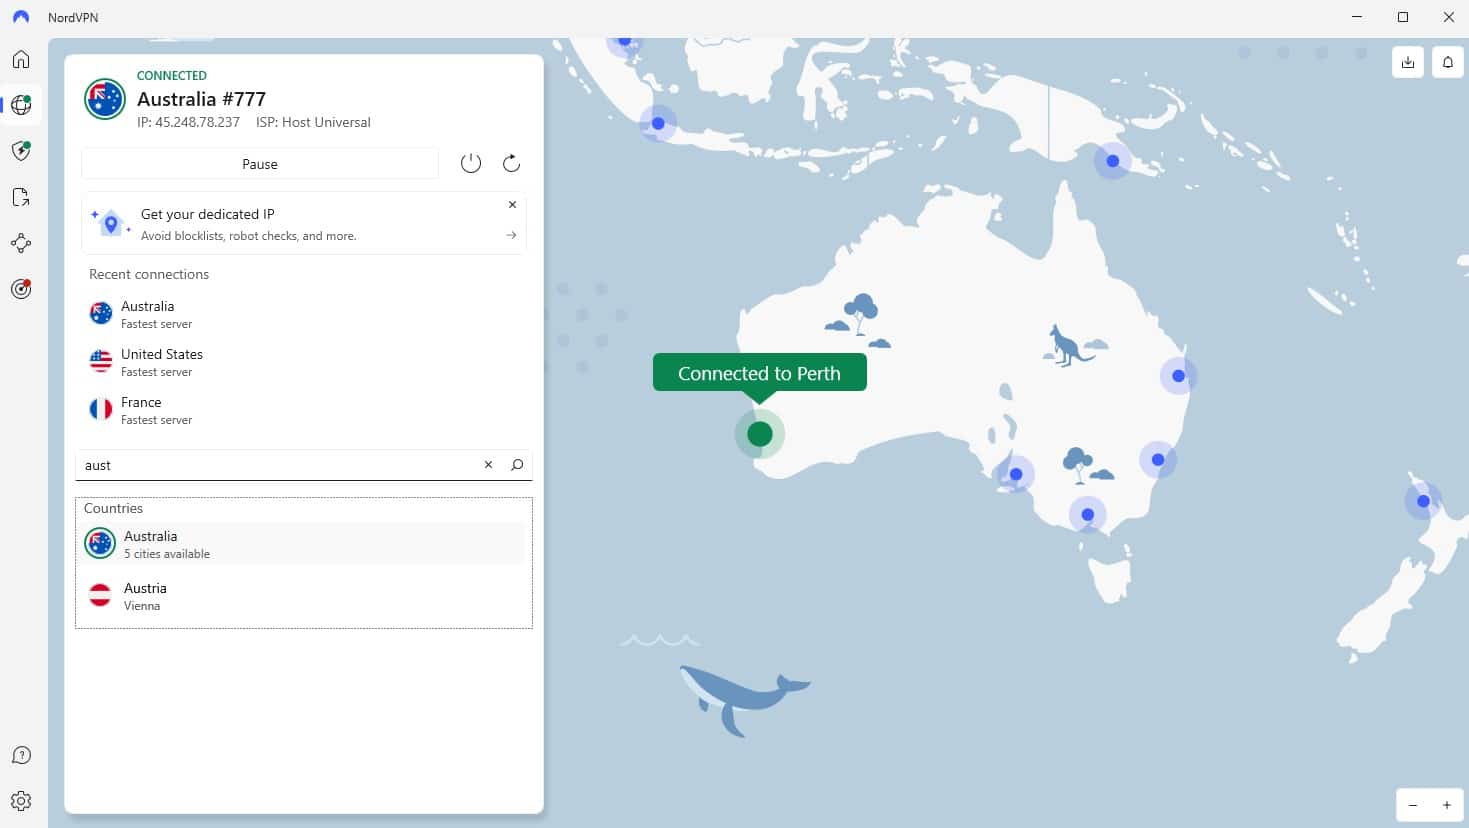Viewport: 1469px width, 828px height.
Task: Open the VPN globe icon in sidebar
Action: tap(21, 105)
